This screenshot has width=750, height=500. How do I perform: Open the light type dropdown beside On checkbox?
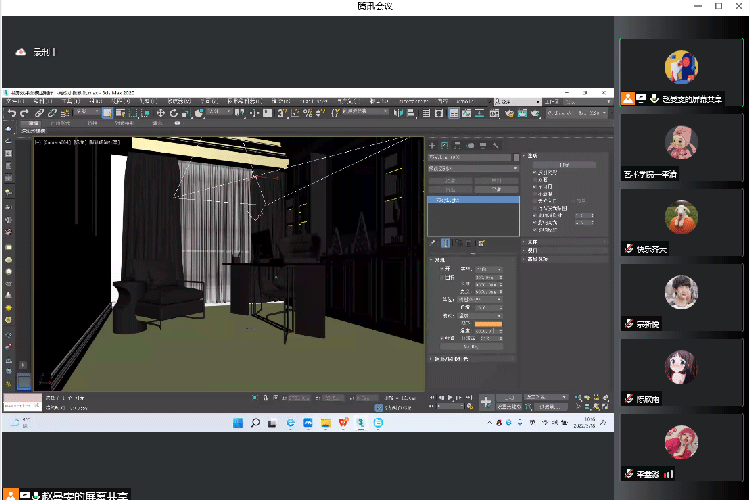coord(490,270)
